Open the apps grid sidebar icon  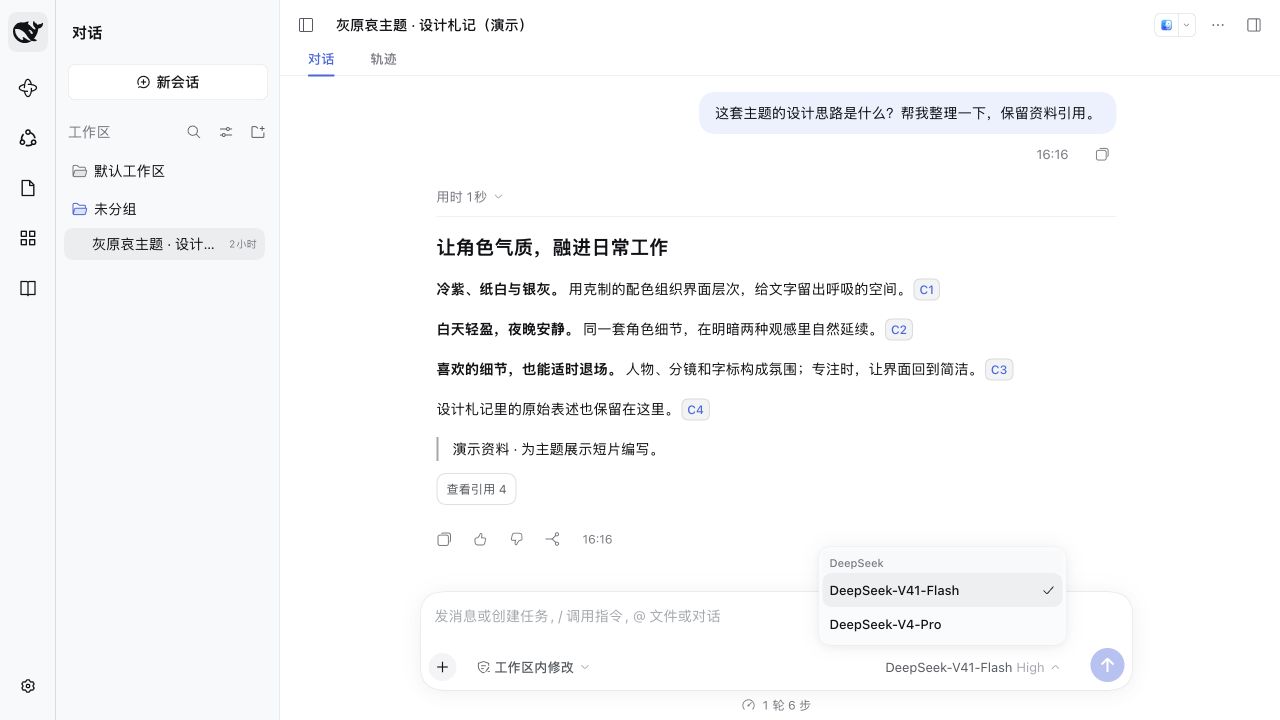pyautogui.click(x=28, y=238)
